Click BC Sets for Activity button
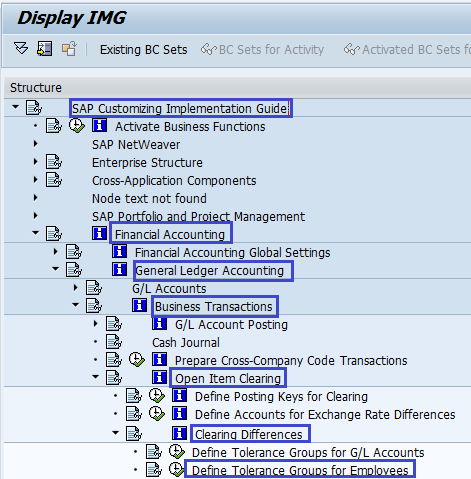The image size is (471, 479). 262,50
